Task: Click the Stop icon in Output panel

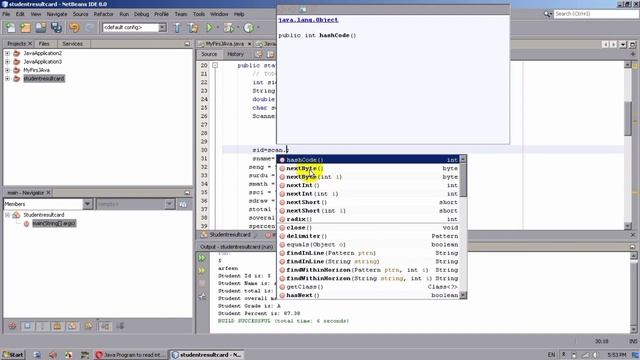Action: 202,283
